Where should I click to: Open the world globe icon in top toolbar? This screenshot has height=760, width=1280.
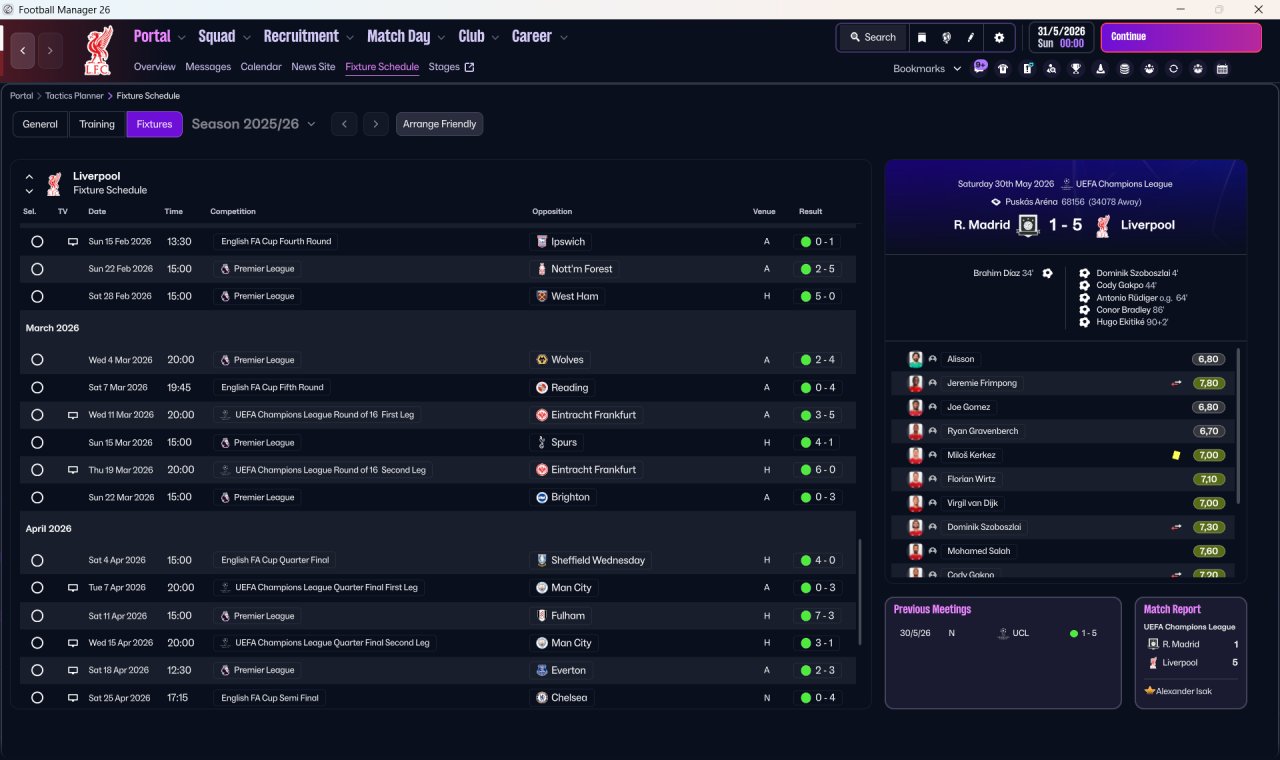946,38
